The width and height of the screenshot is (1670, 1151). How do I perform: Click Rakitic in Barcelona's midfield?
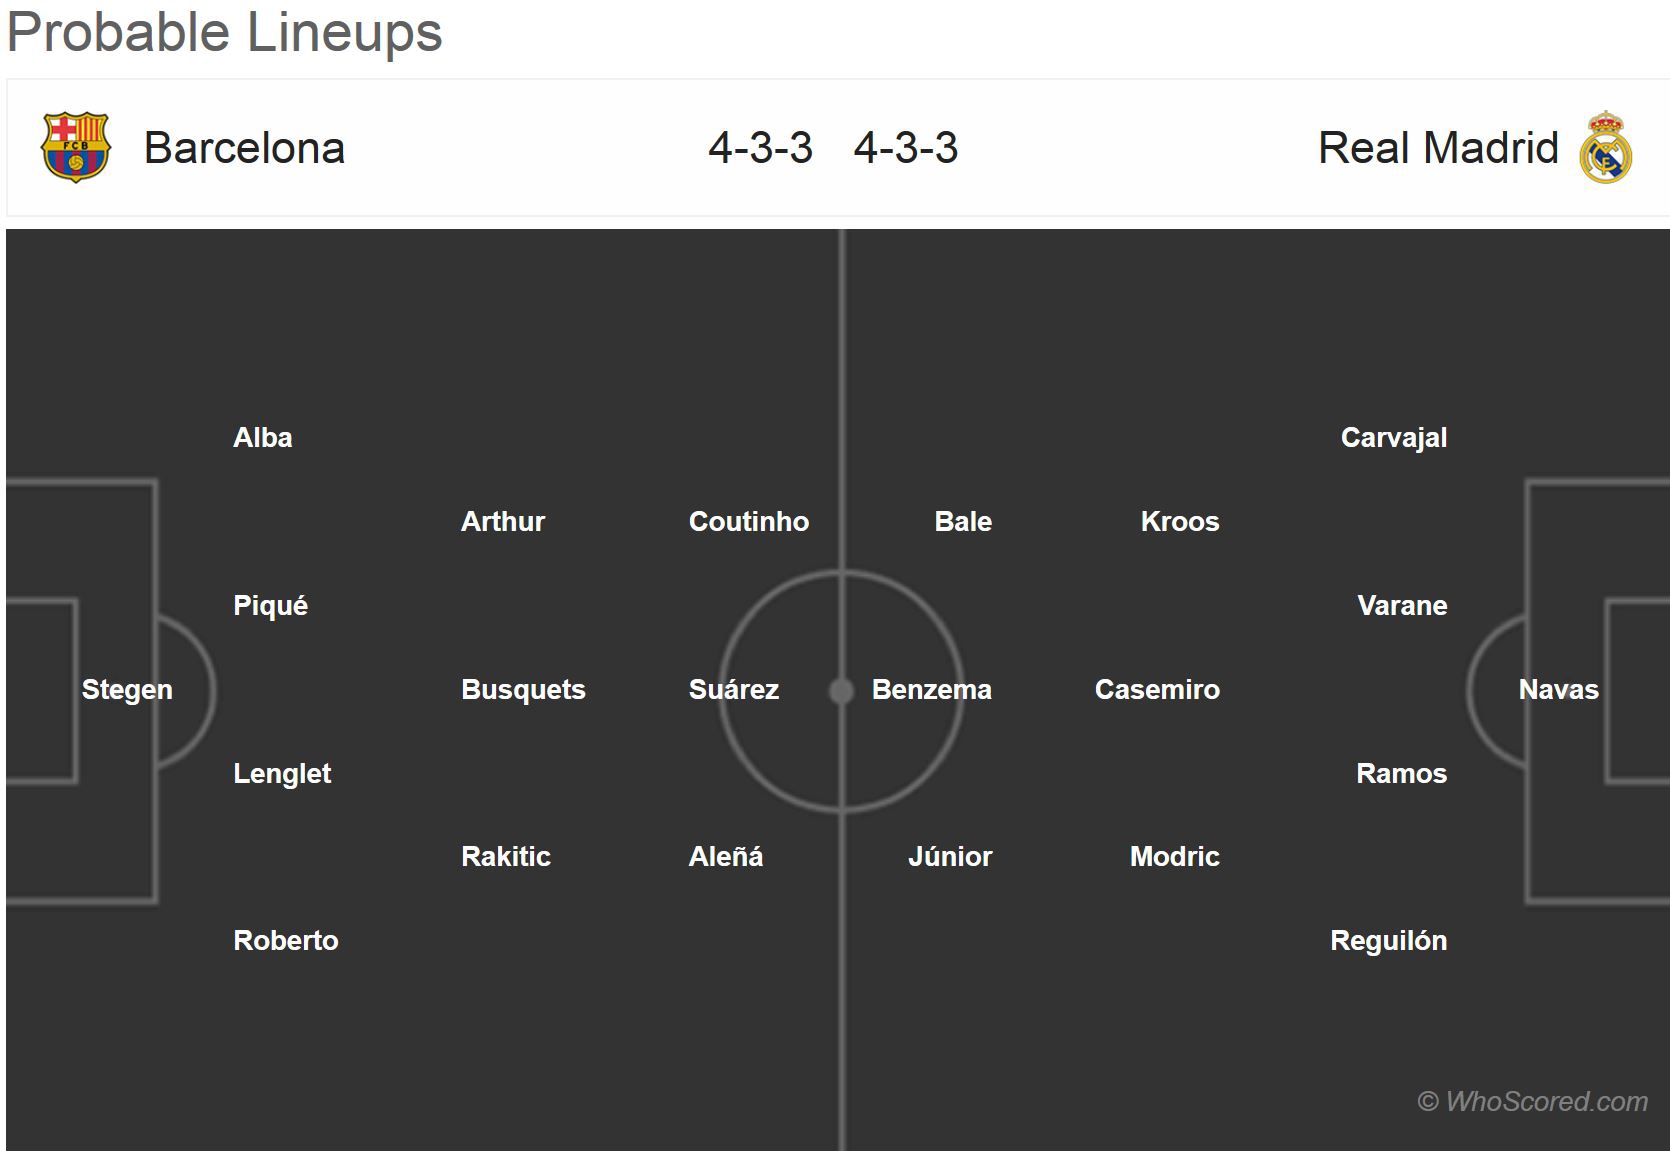(x=505, y=856)
